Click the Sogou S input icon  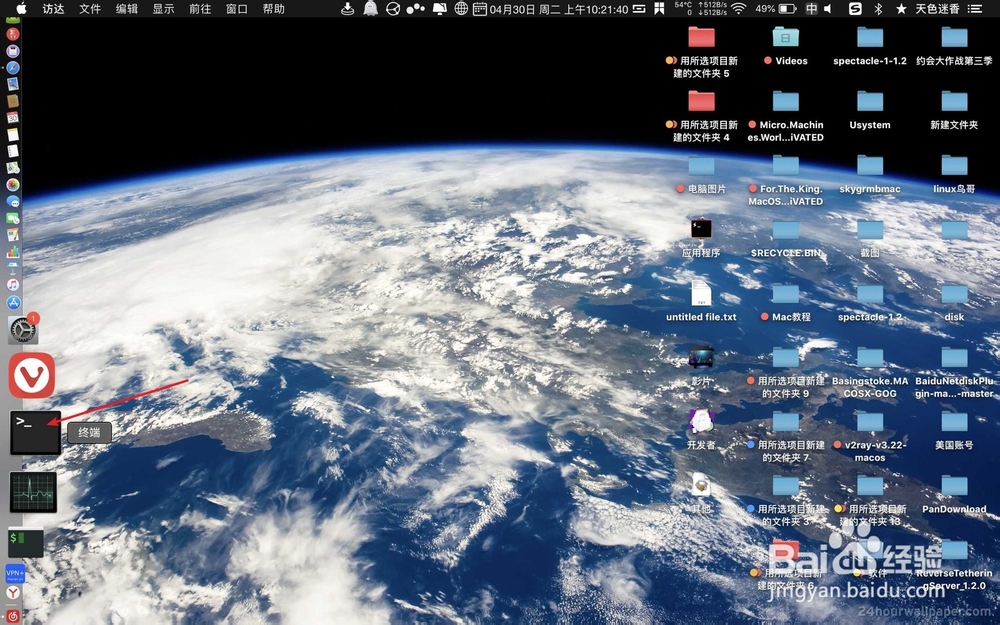click(855, 9)
